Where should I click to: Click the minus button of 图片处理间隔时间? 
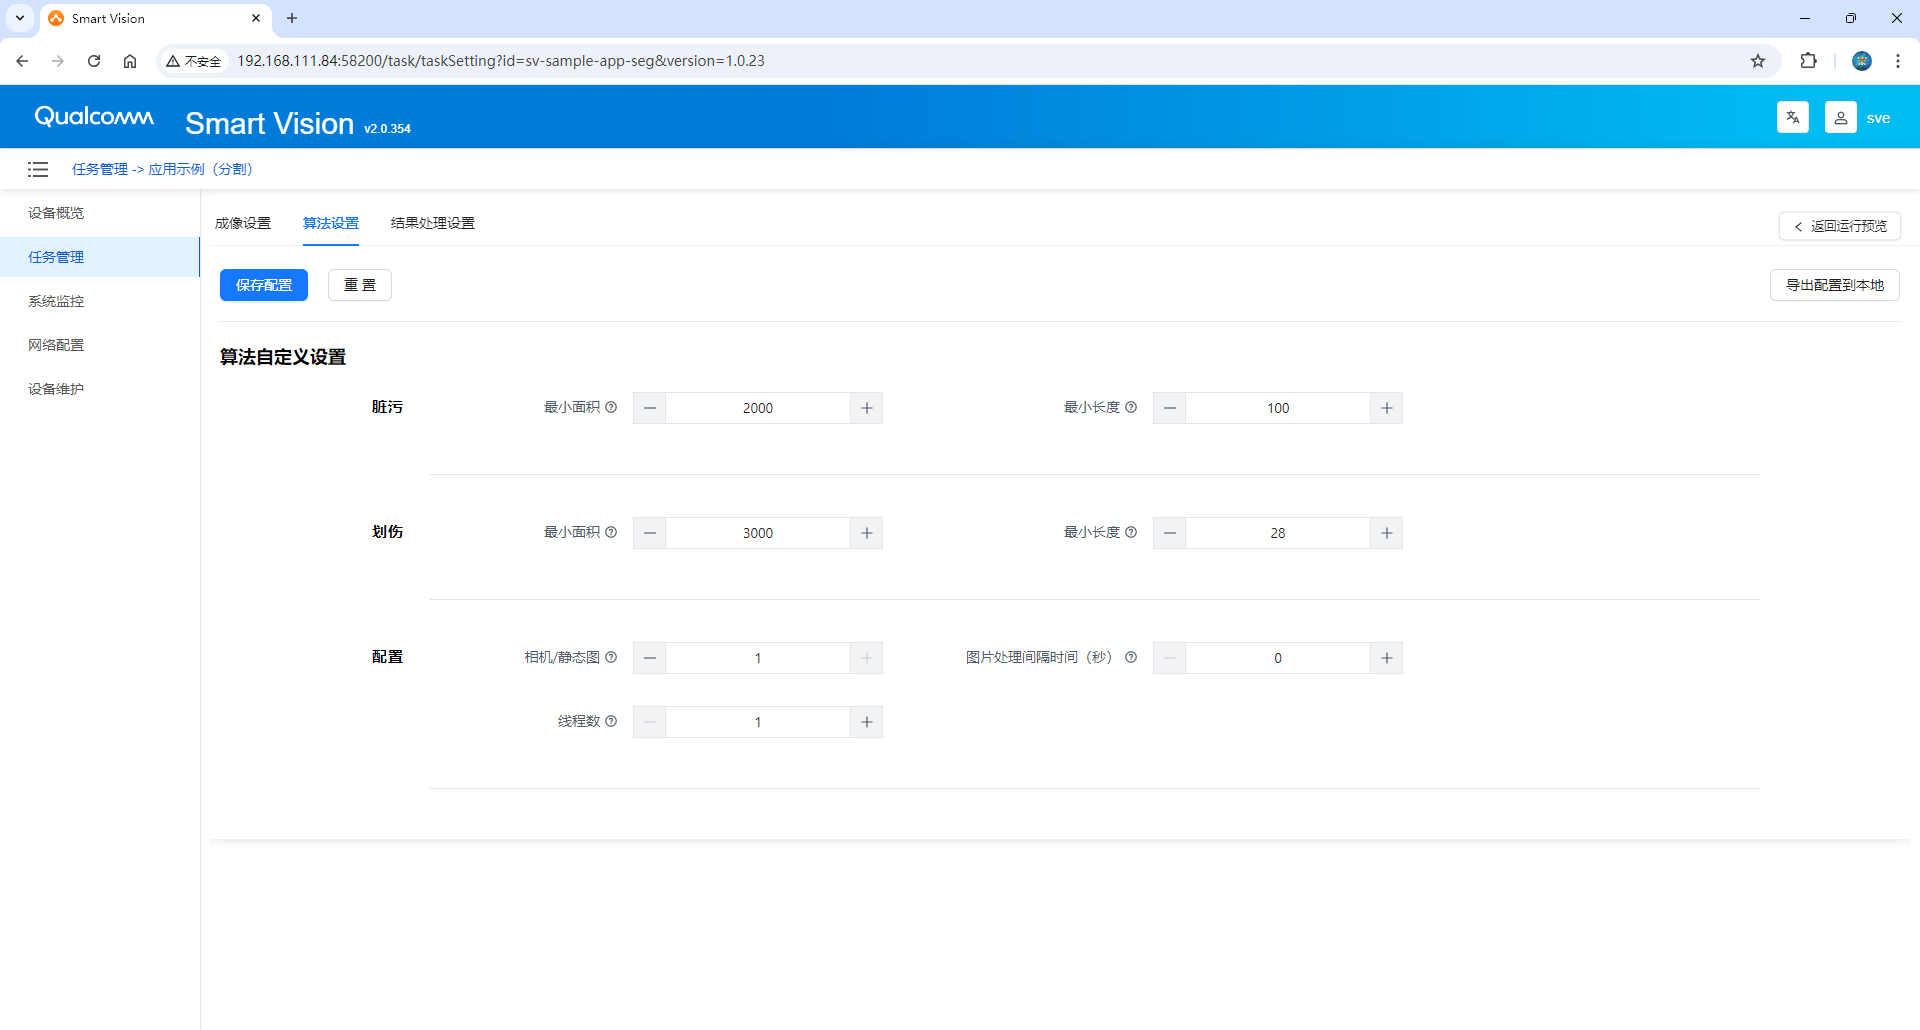1170,658
